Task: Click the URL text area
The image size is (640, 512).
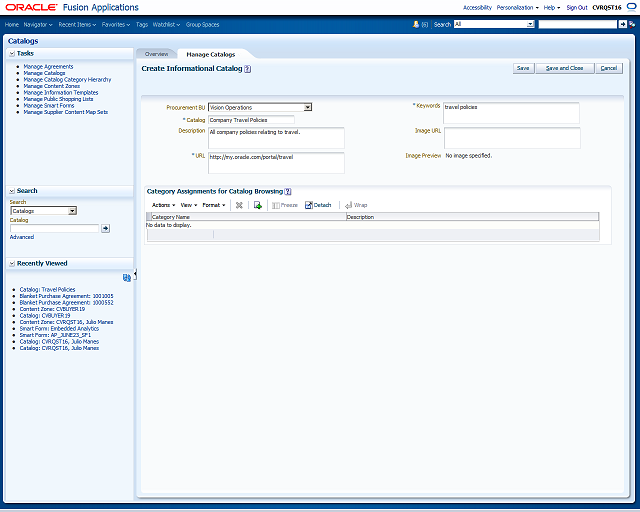Action: 276,163
